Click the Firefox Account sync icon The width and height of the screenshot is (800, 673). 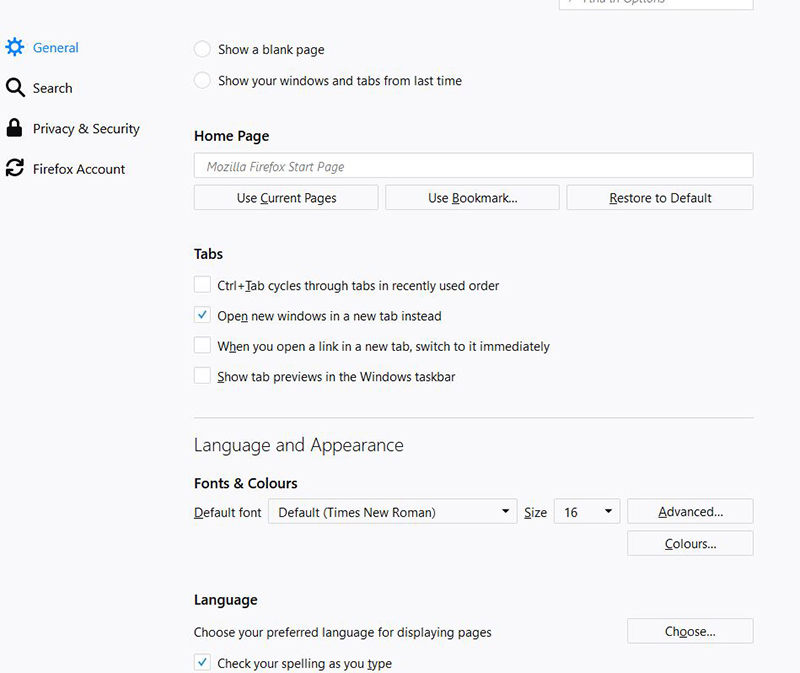point(14,169)
